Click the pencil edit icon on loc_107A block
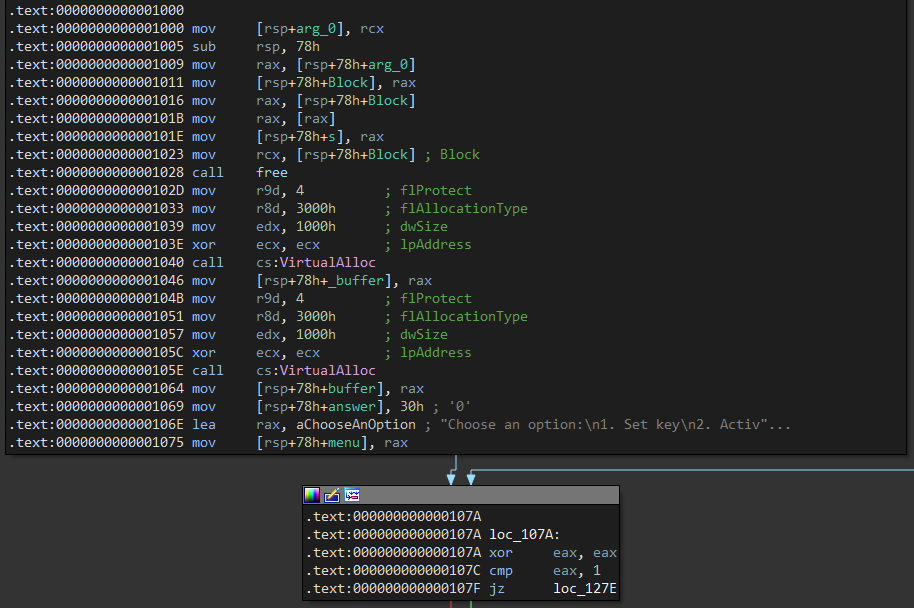 point(332,495)
